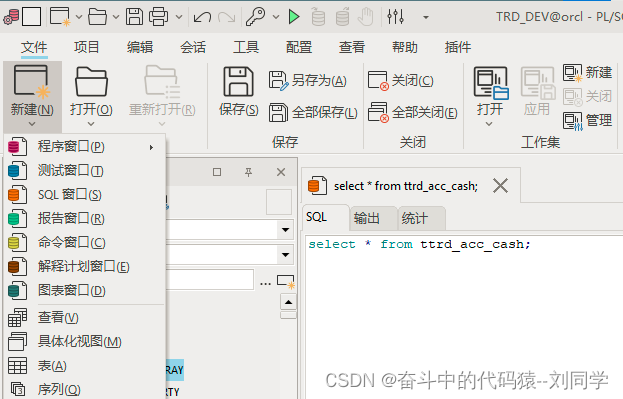Click 关闭(C) Close button
The height and width of the screenshot is (399, 623).
coord(400,80)
